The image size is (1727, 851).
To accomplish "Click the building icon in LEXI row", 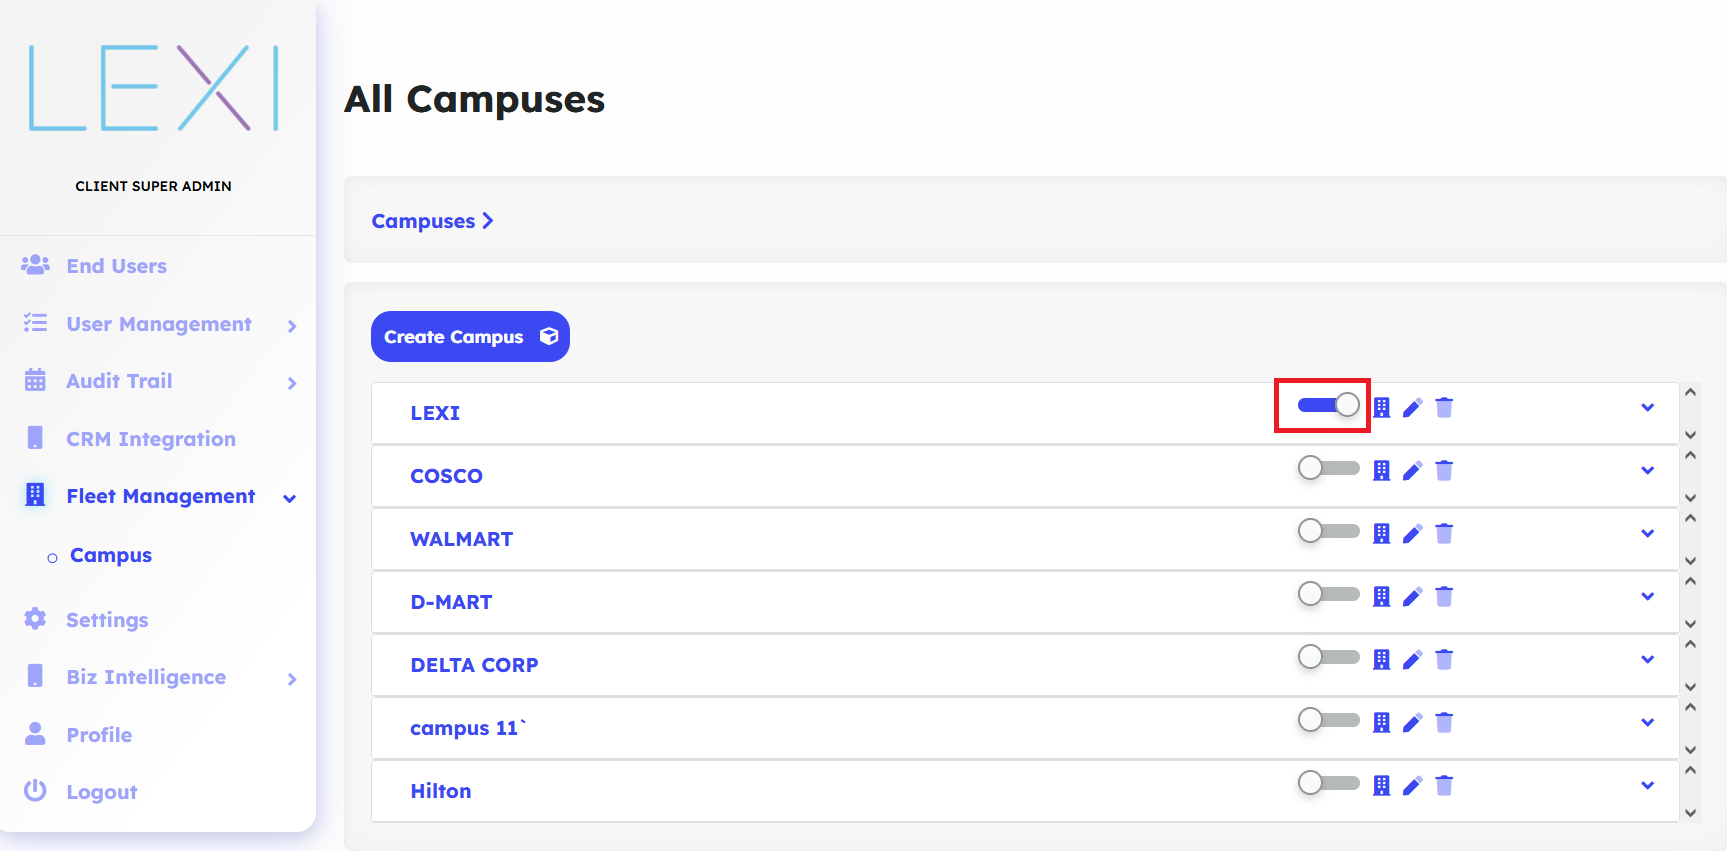I will 1381,407.
